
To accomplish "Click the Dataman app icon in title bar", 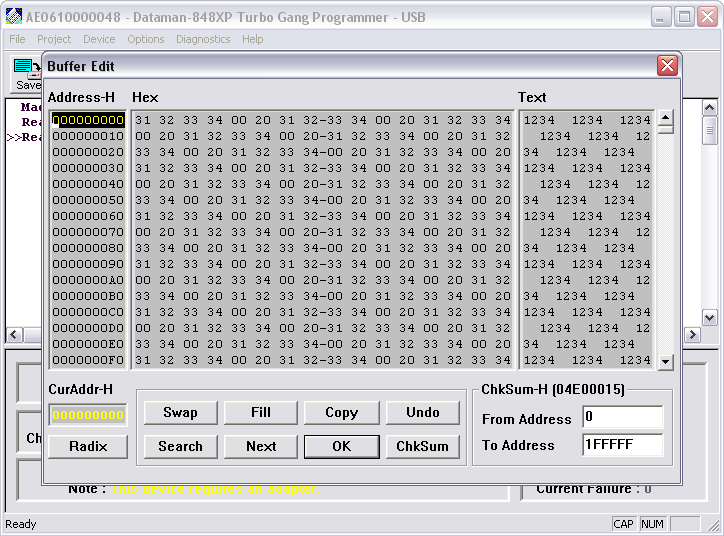I will 14,17.
